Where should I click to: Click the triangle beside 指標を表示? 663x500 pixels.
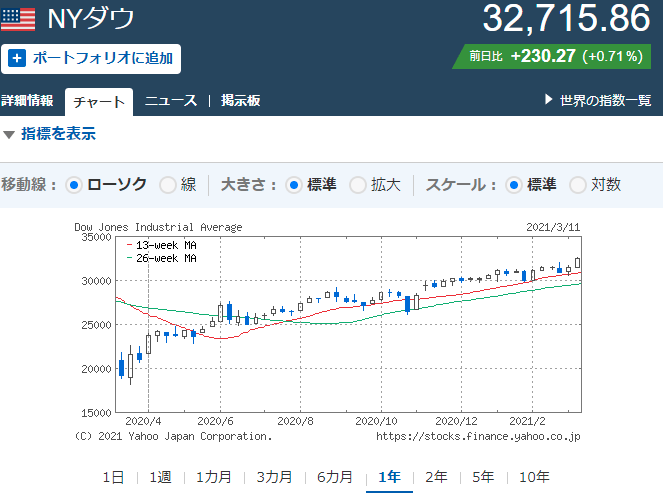(x=9, y=135)
